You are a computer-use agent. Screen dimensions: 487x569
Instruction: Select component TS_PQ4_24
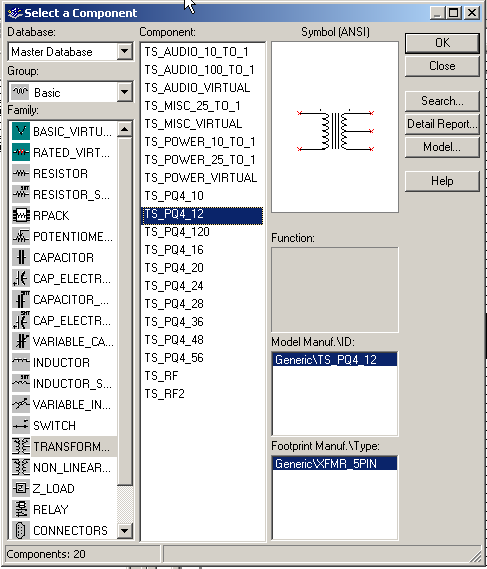pyautogui.click(x=174, y=286)
